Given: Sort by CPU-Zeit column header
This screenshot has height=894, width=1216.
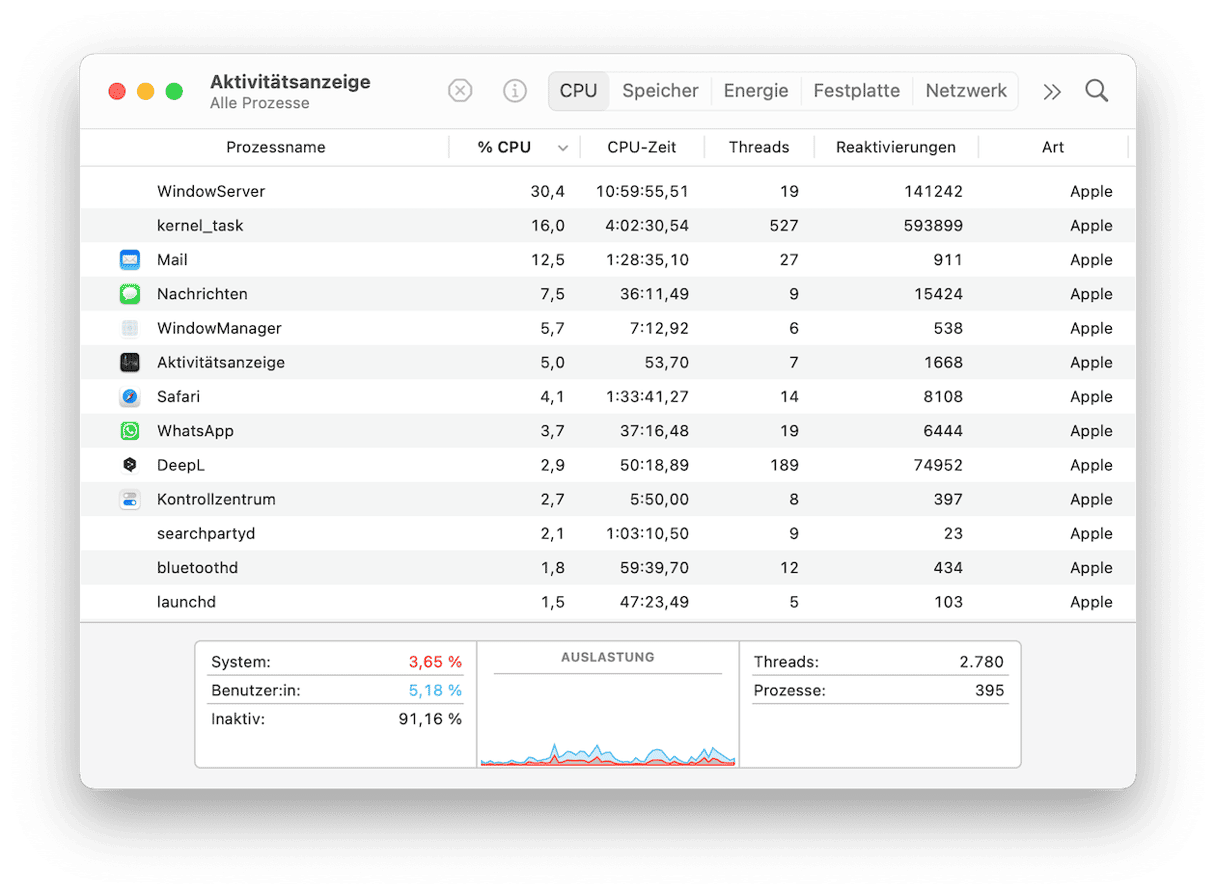Looking at the screenshot, I should point(642,147).
